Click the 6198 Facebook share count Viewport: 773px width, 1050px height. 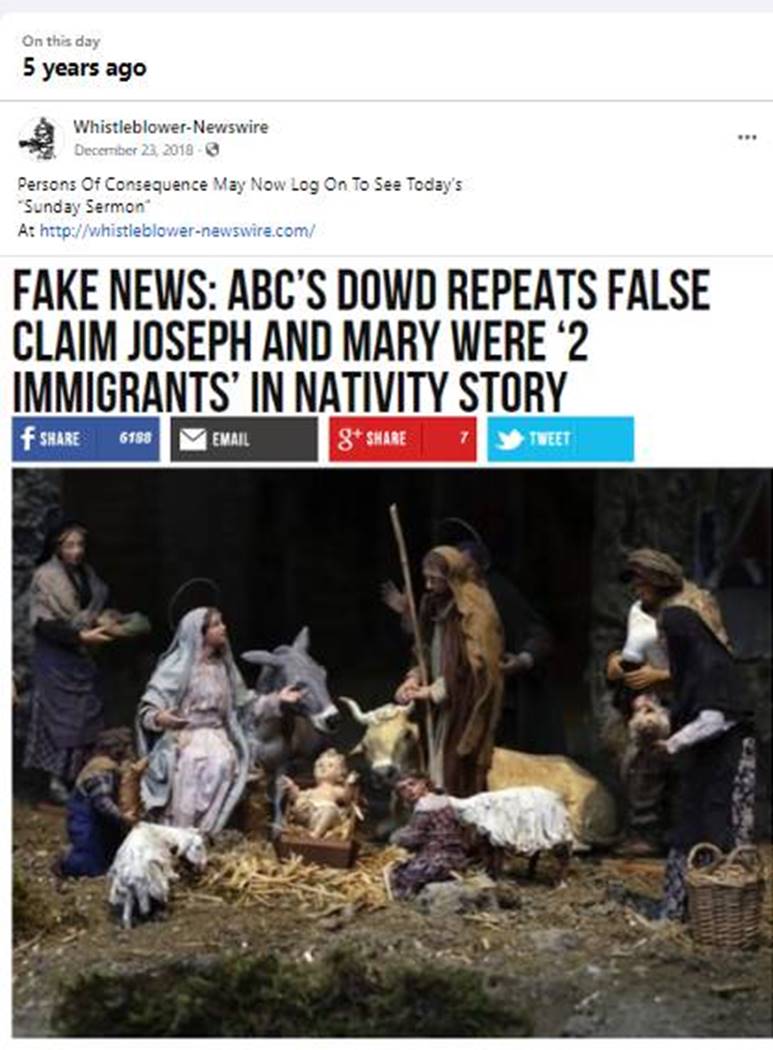pos(135,439)
